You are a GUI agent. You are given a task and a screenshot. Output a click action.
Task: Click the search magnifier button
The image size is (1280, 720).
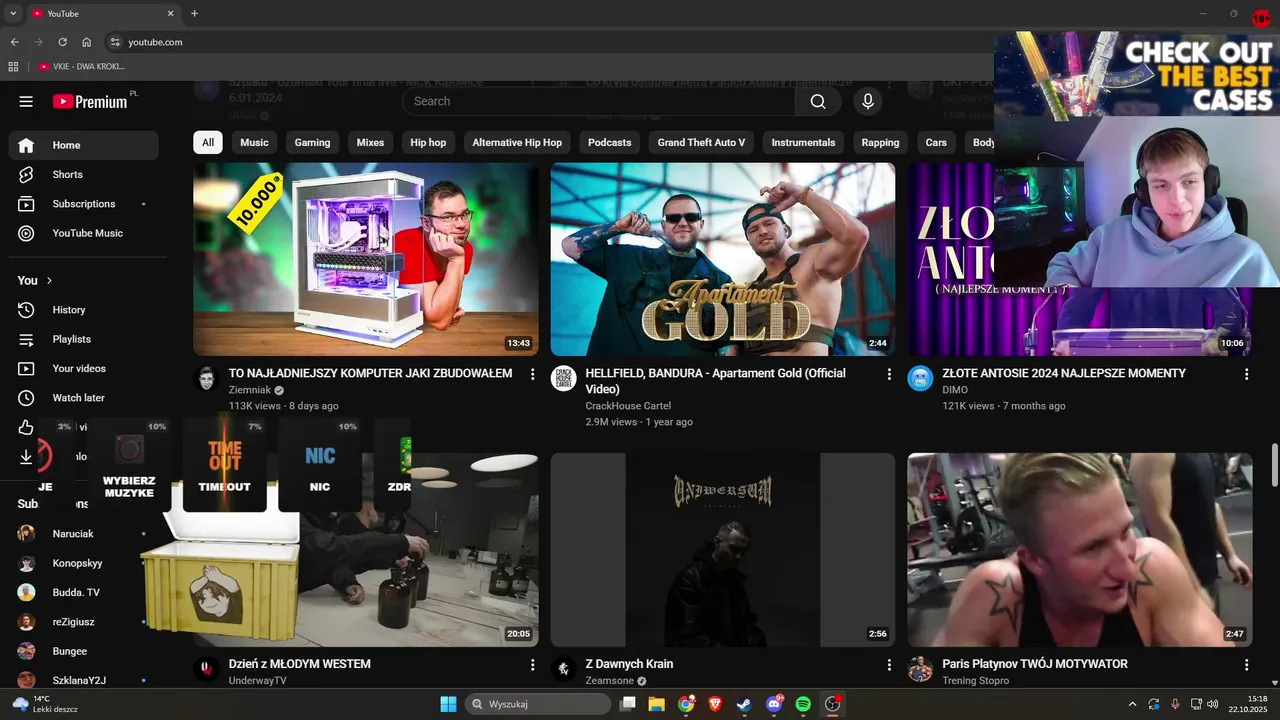pyautogui.click(x=818, y=101)
